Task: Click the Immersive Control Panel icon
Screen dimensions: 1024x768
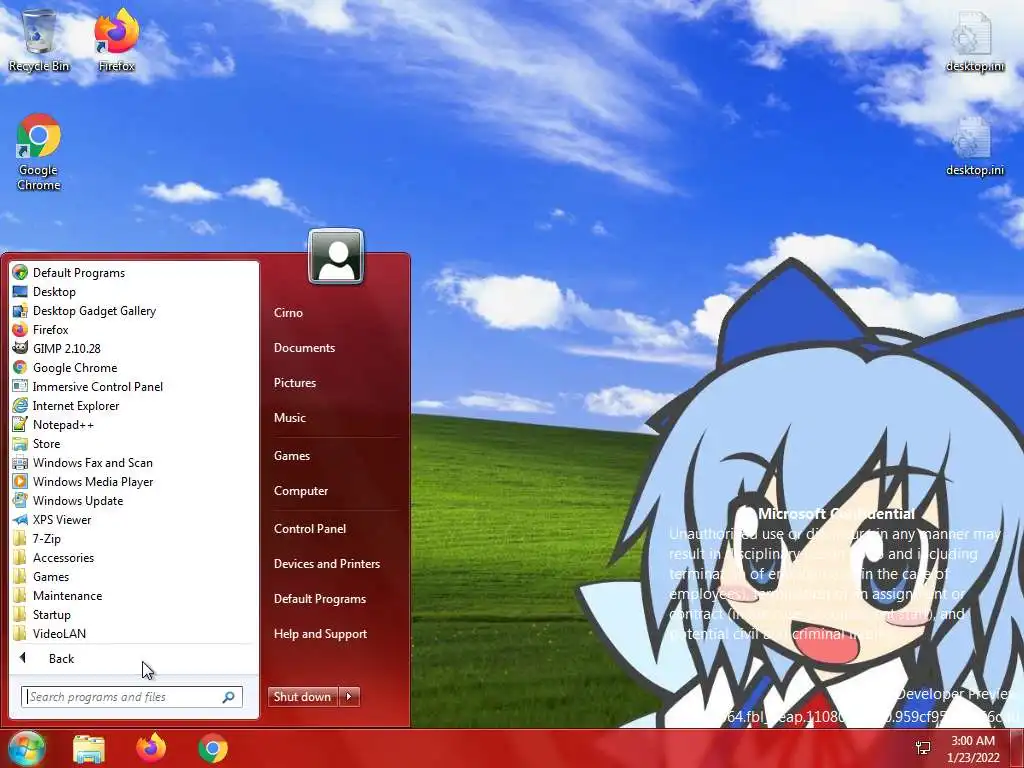Action: click(x=20, y=386)
